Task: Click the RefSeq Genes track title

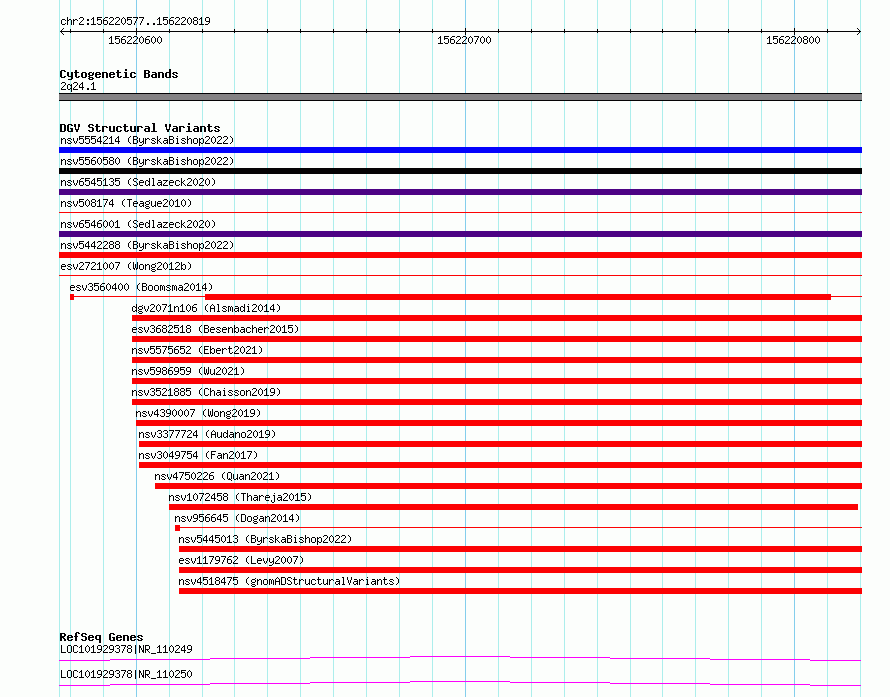Action: pos(101,637)
